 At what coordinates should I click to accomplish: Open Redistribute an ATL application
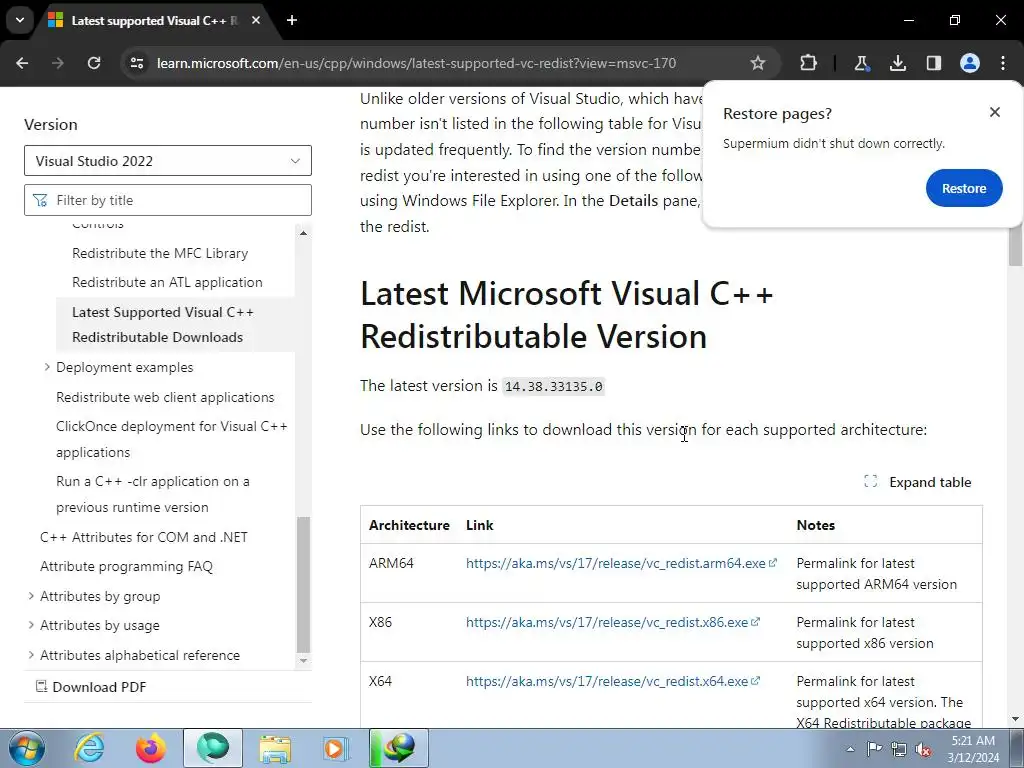coord(167,282)
